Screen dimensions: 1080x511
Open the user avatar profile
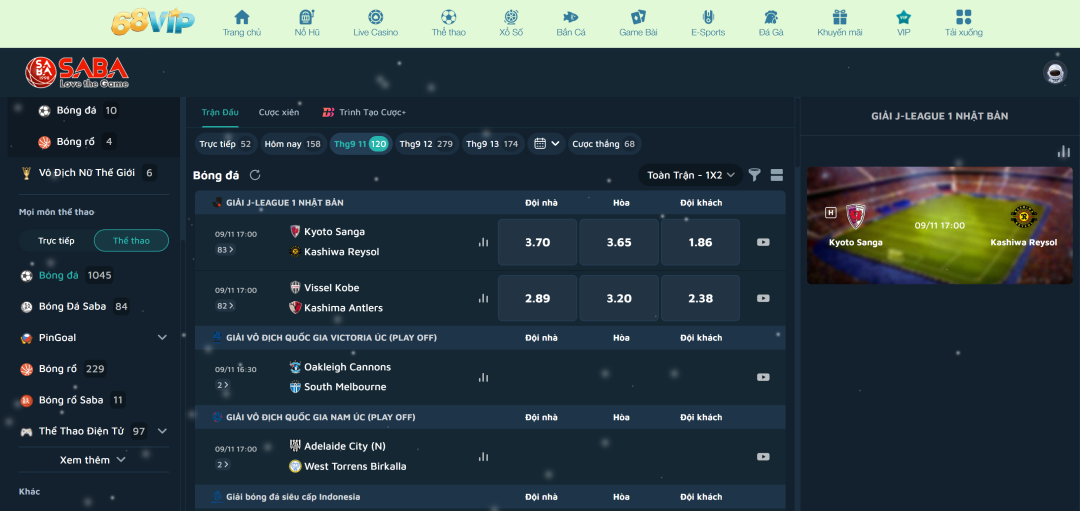1053,72
